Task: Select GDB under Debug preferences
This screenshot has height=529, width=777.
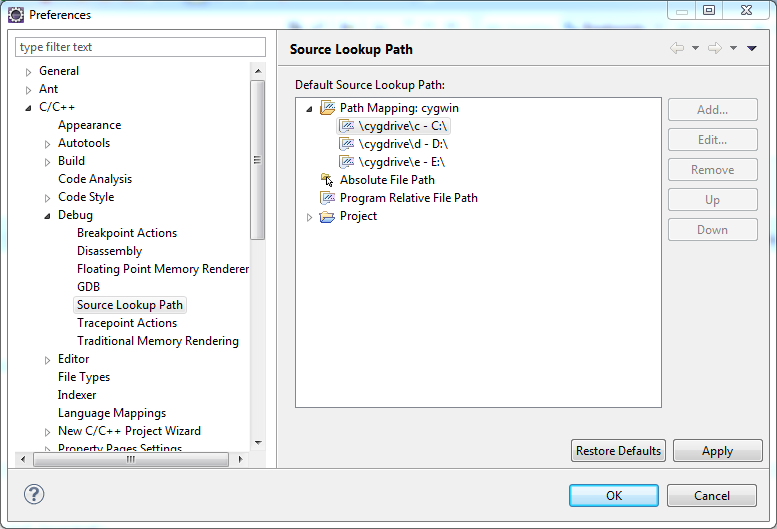Action: 88,287
